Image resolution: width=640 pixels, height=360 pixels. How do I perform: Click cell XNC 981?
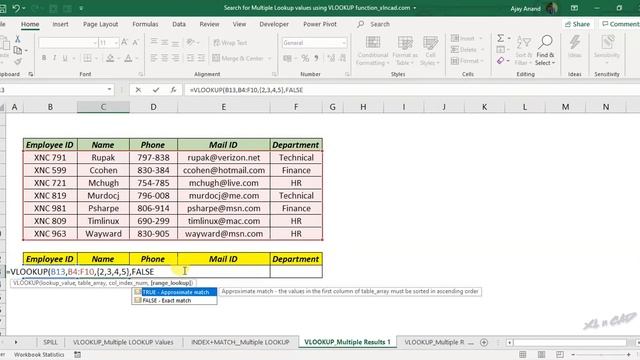50,208
